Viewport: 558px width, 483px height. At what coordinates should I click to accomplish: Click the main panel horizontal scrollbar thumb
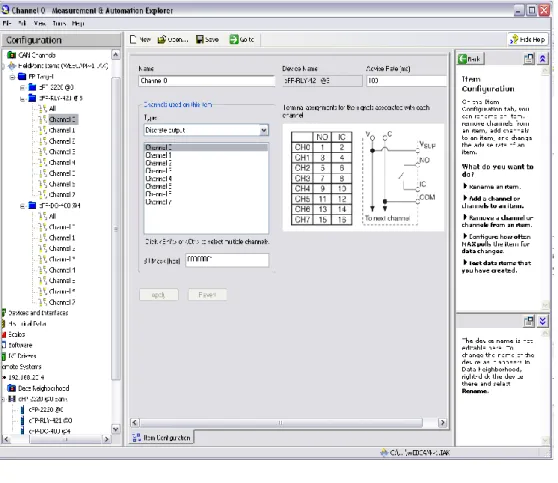[281, 422]
